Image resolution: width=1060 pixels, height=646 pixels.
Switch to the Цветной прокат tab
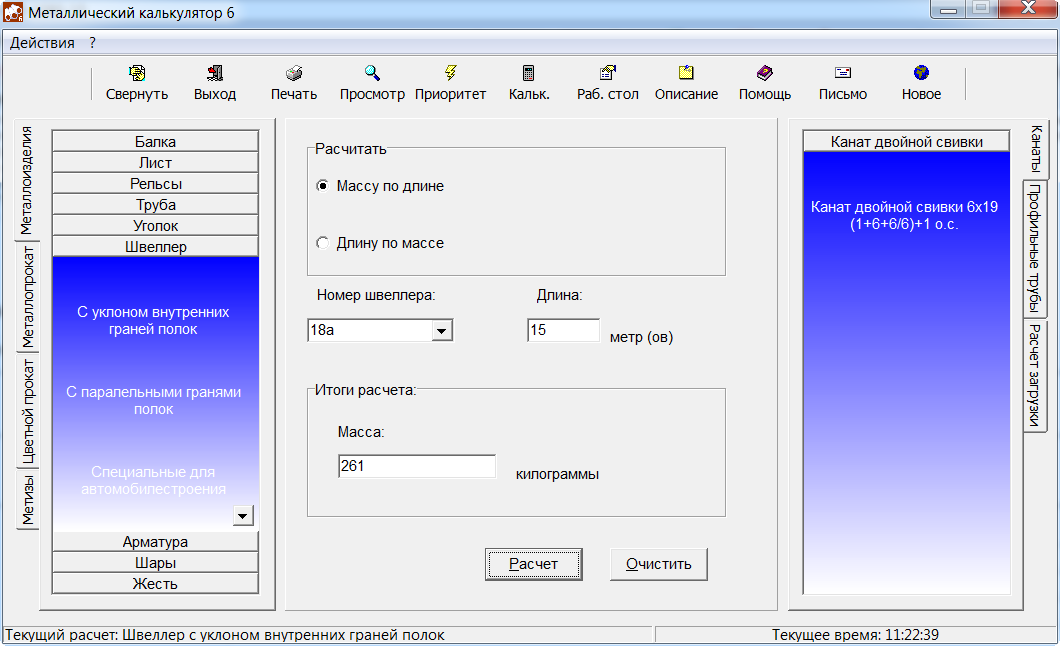(28, 411)
